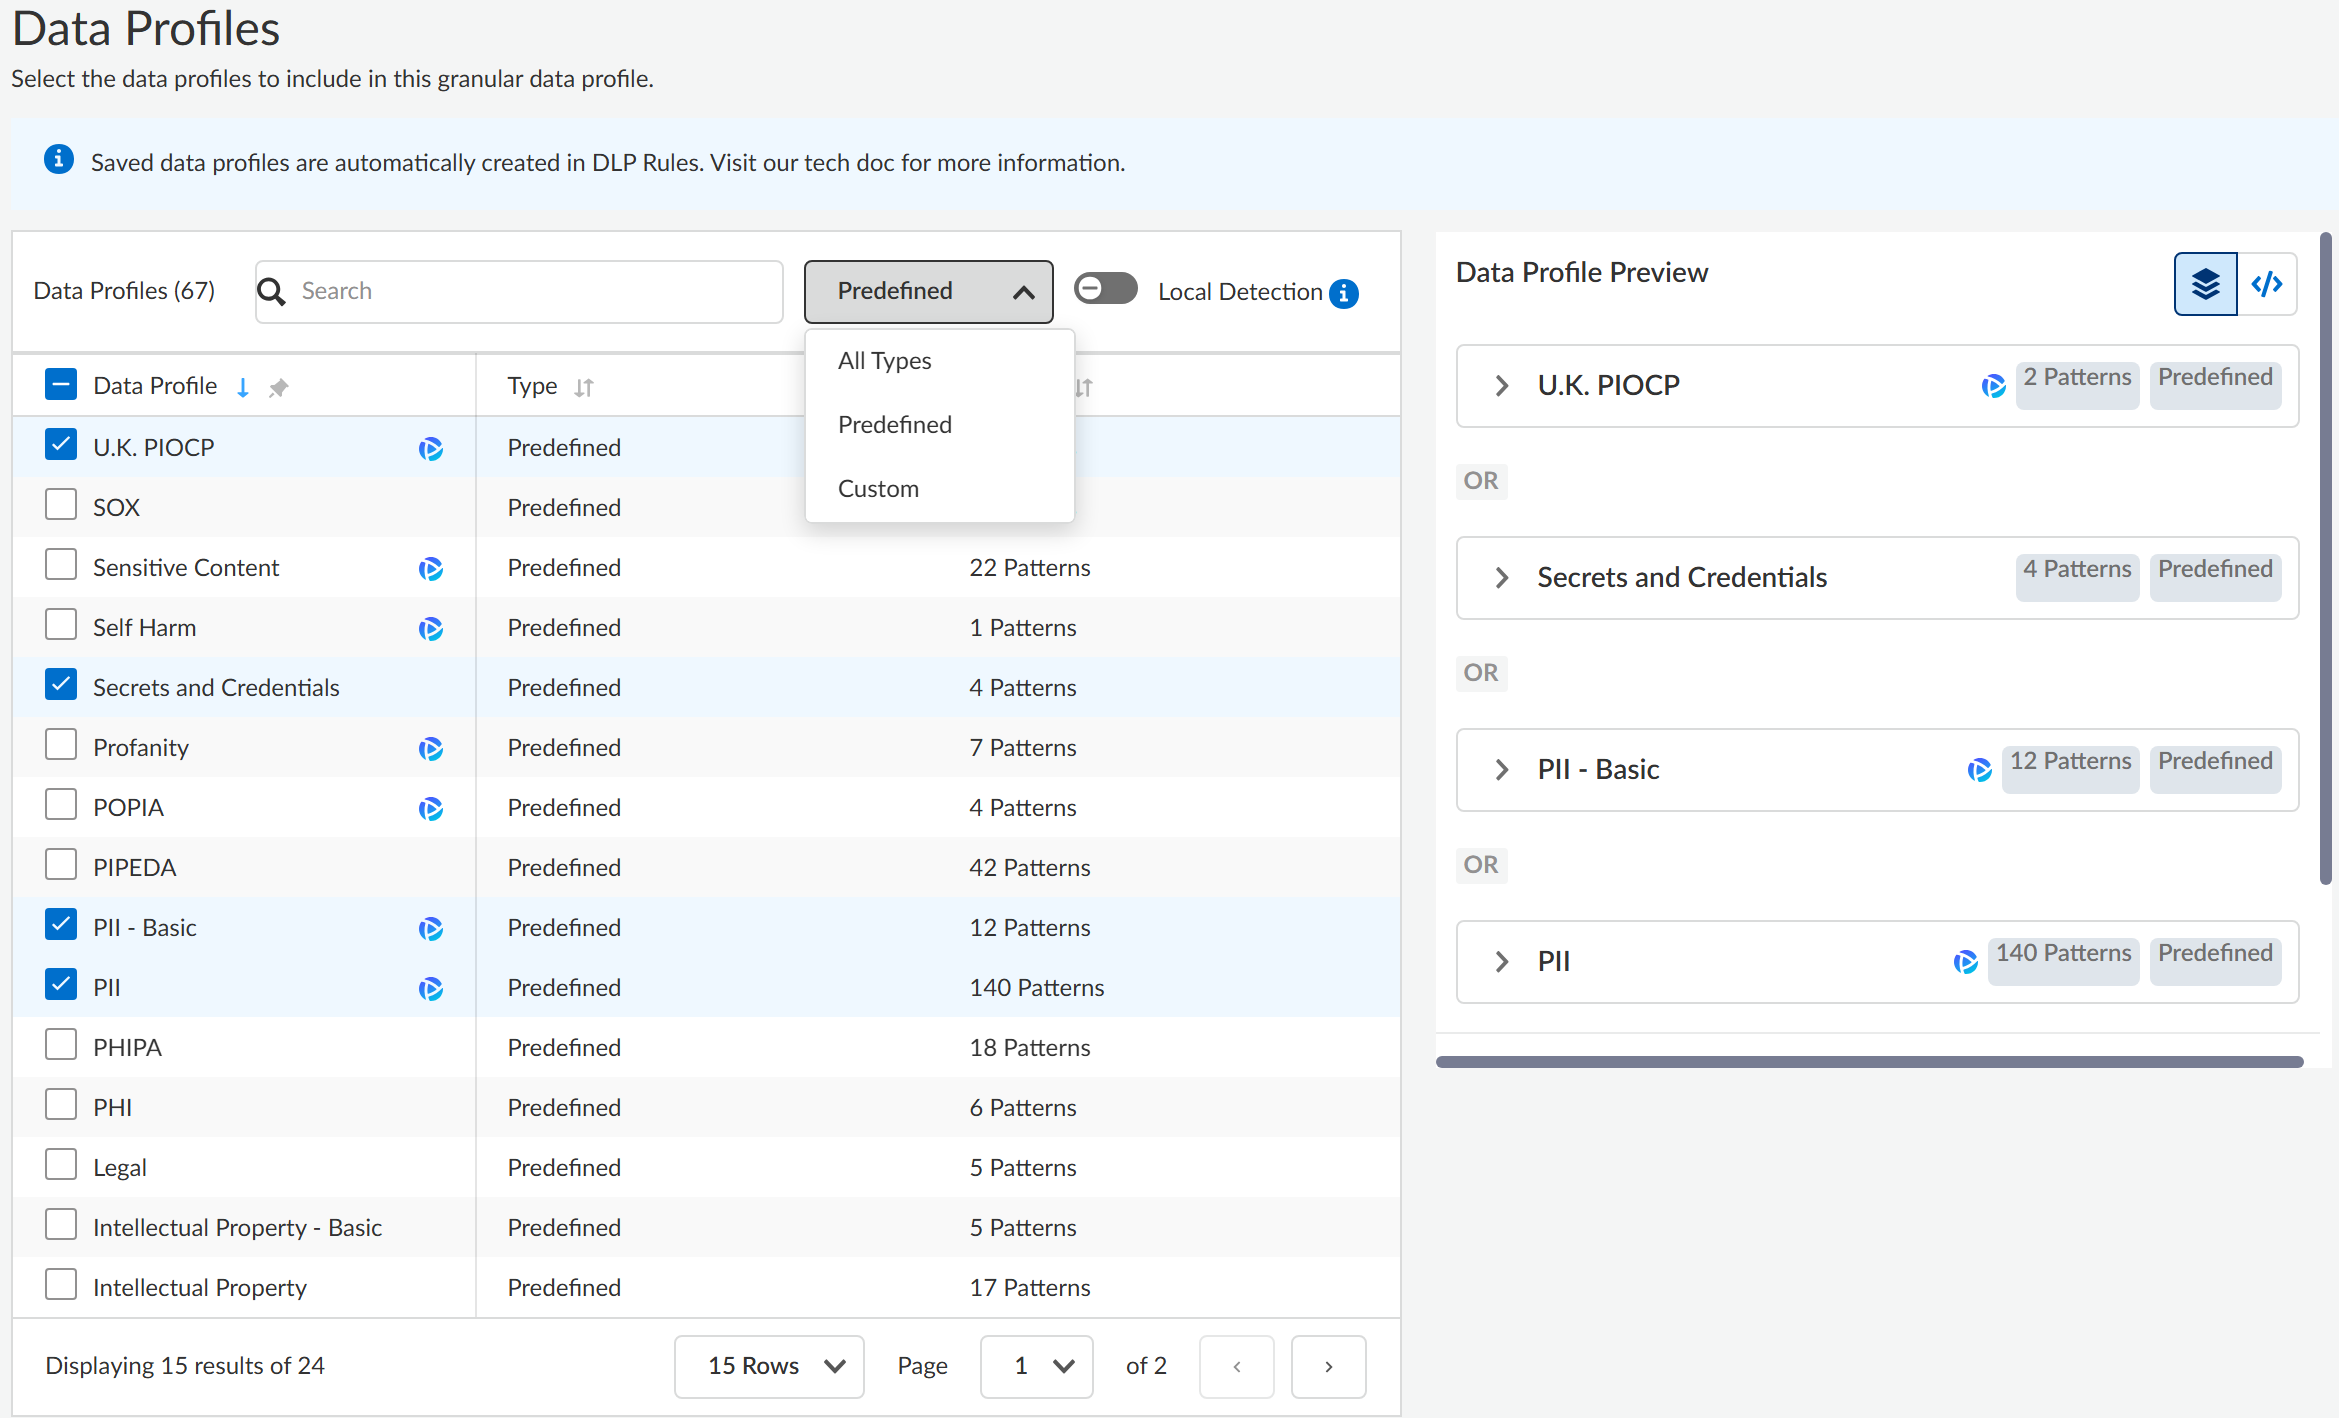Expand the U.K. PIOCP preview card

[1501, 385]
